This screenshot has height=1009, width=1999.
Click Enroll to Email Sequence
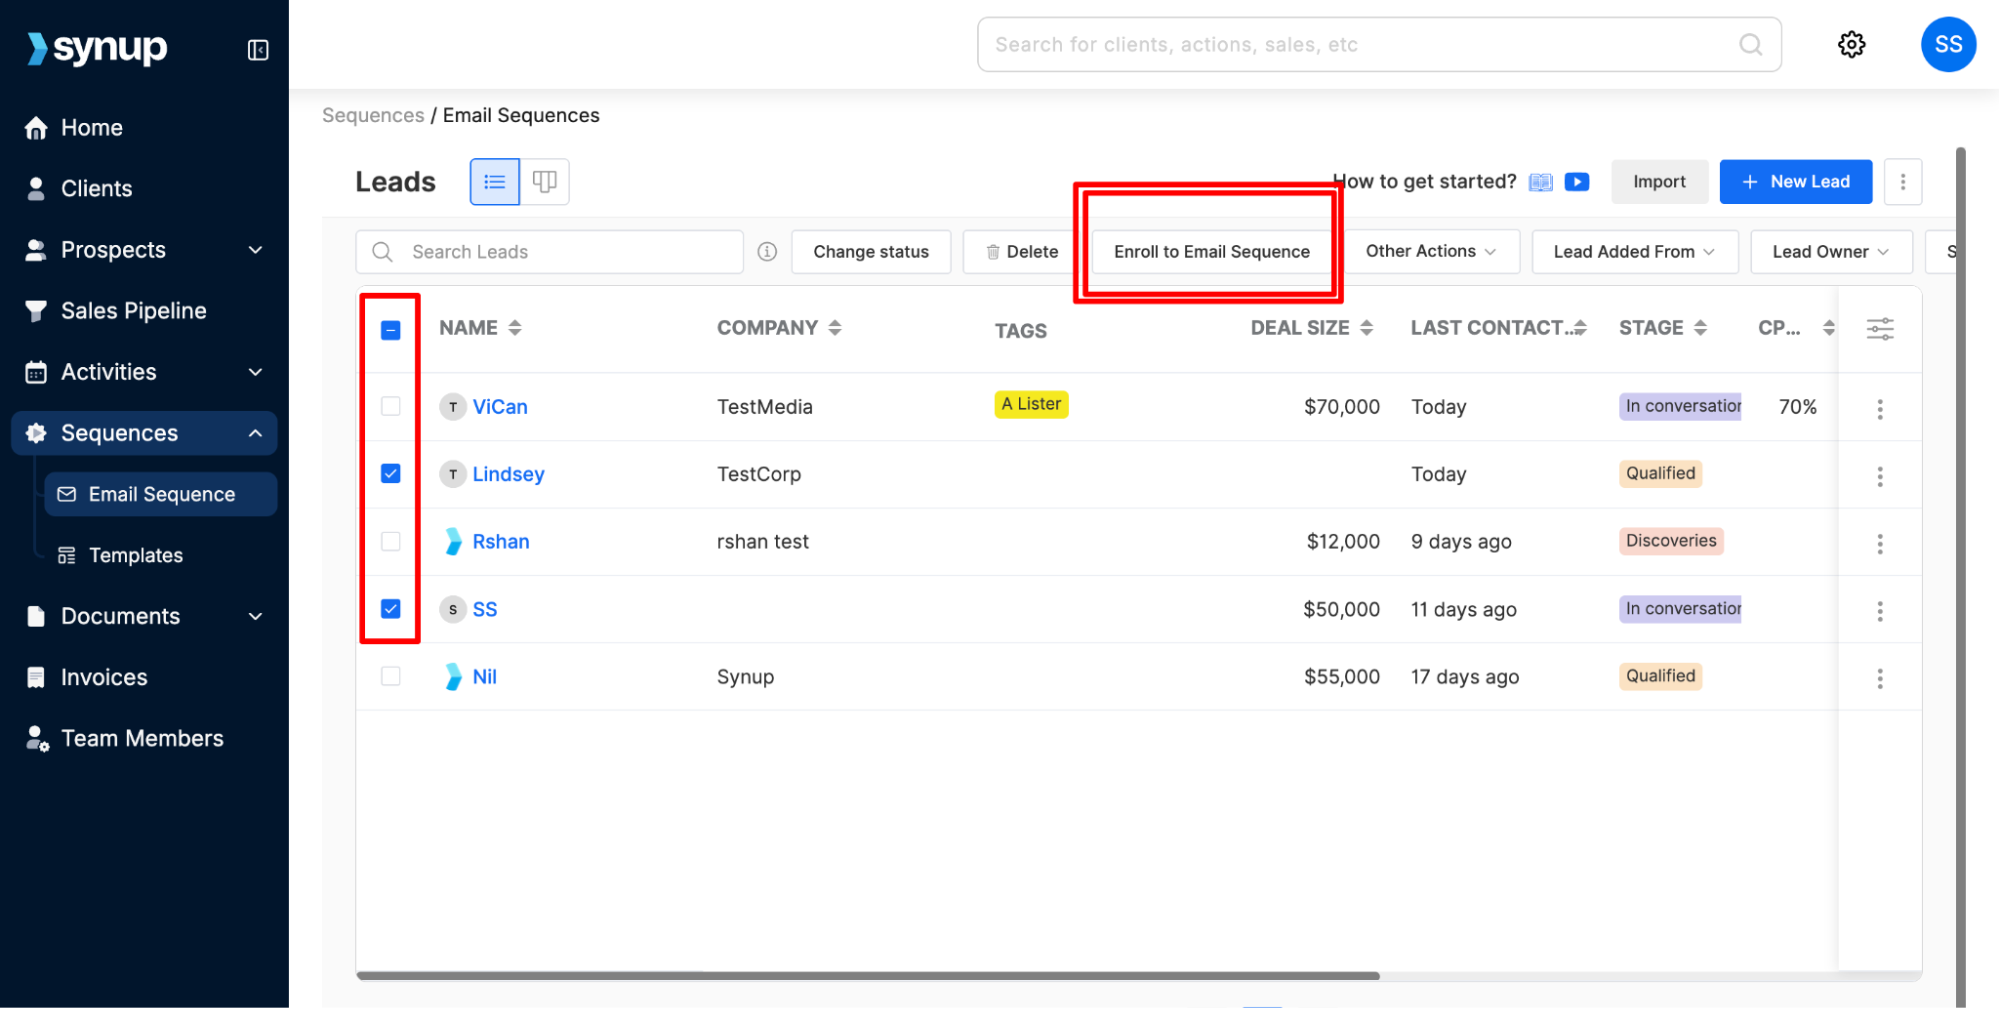click(1211, 252)
